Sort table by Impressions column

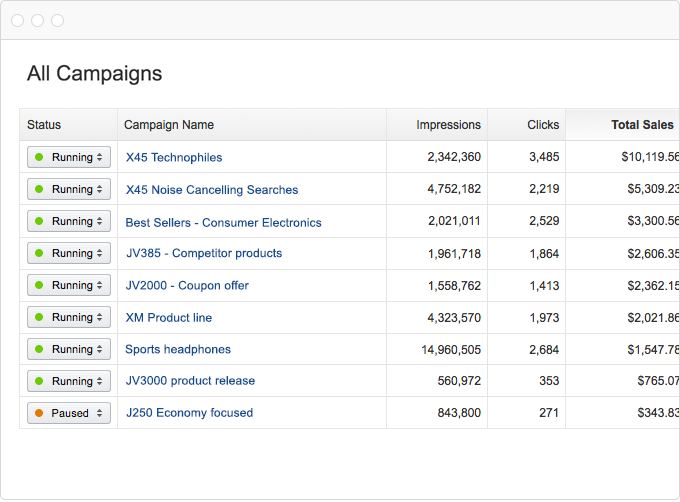click(x=448, y=125)
